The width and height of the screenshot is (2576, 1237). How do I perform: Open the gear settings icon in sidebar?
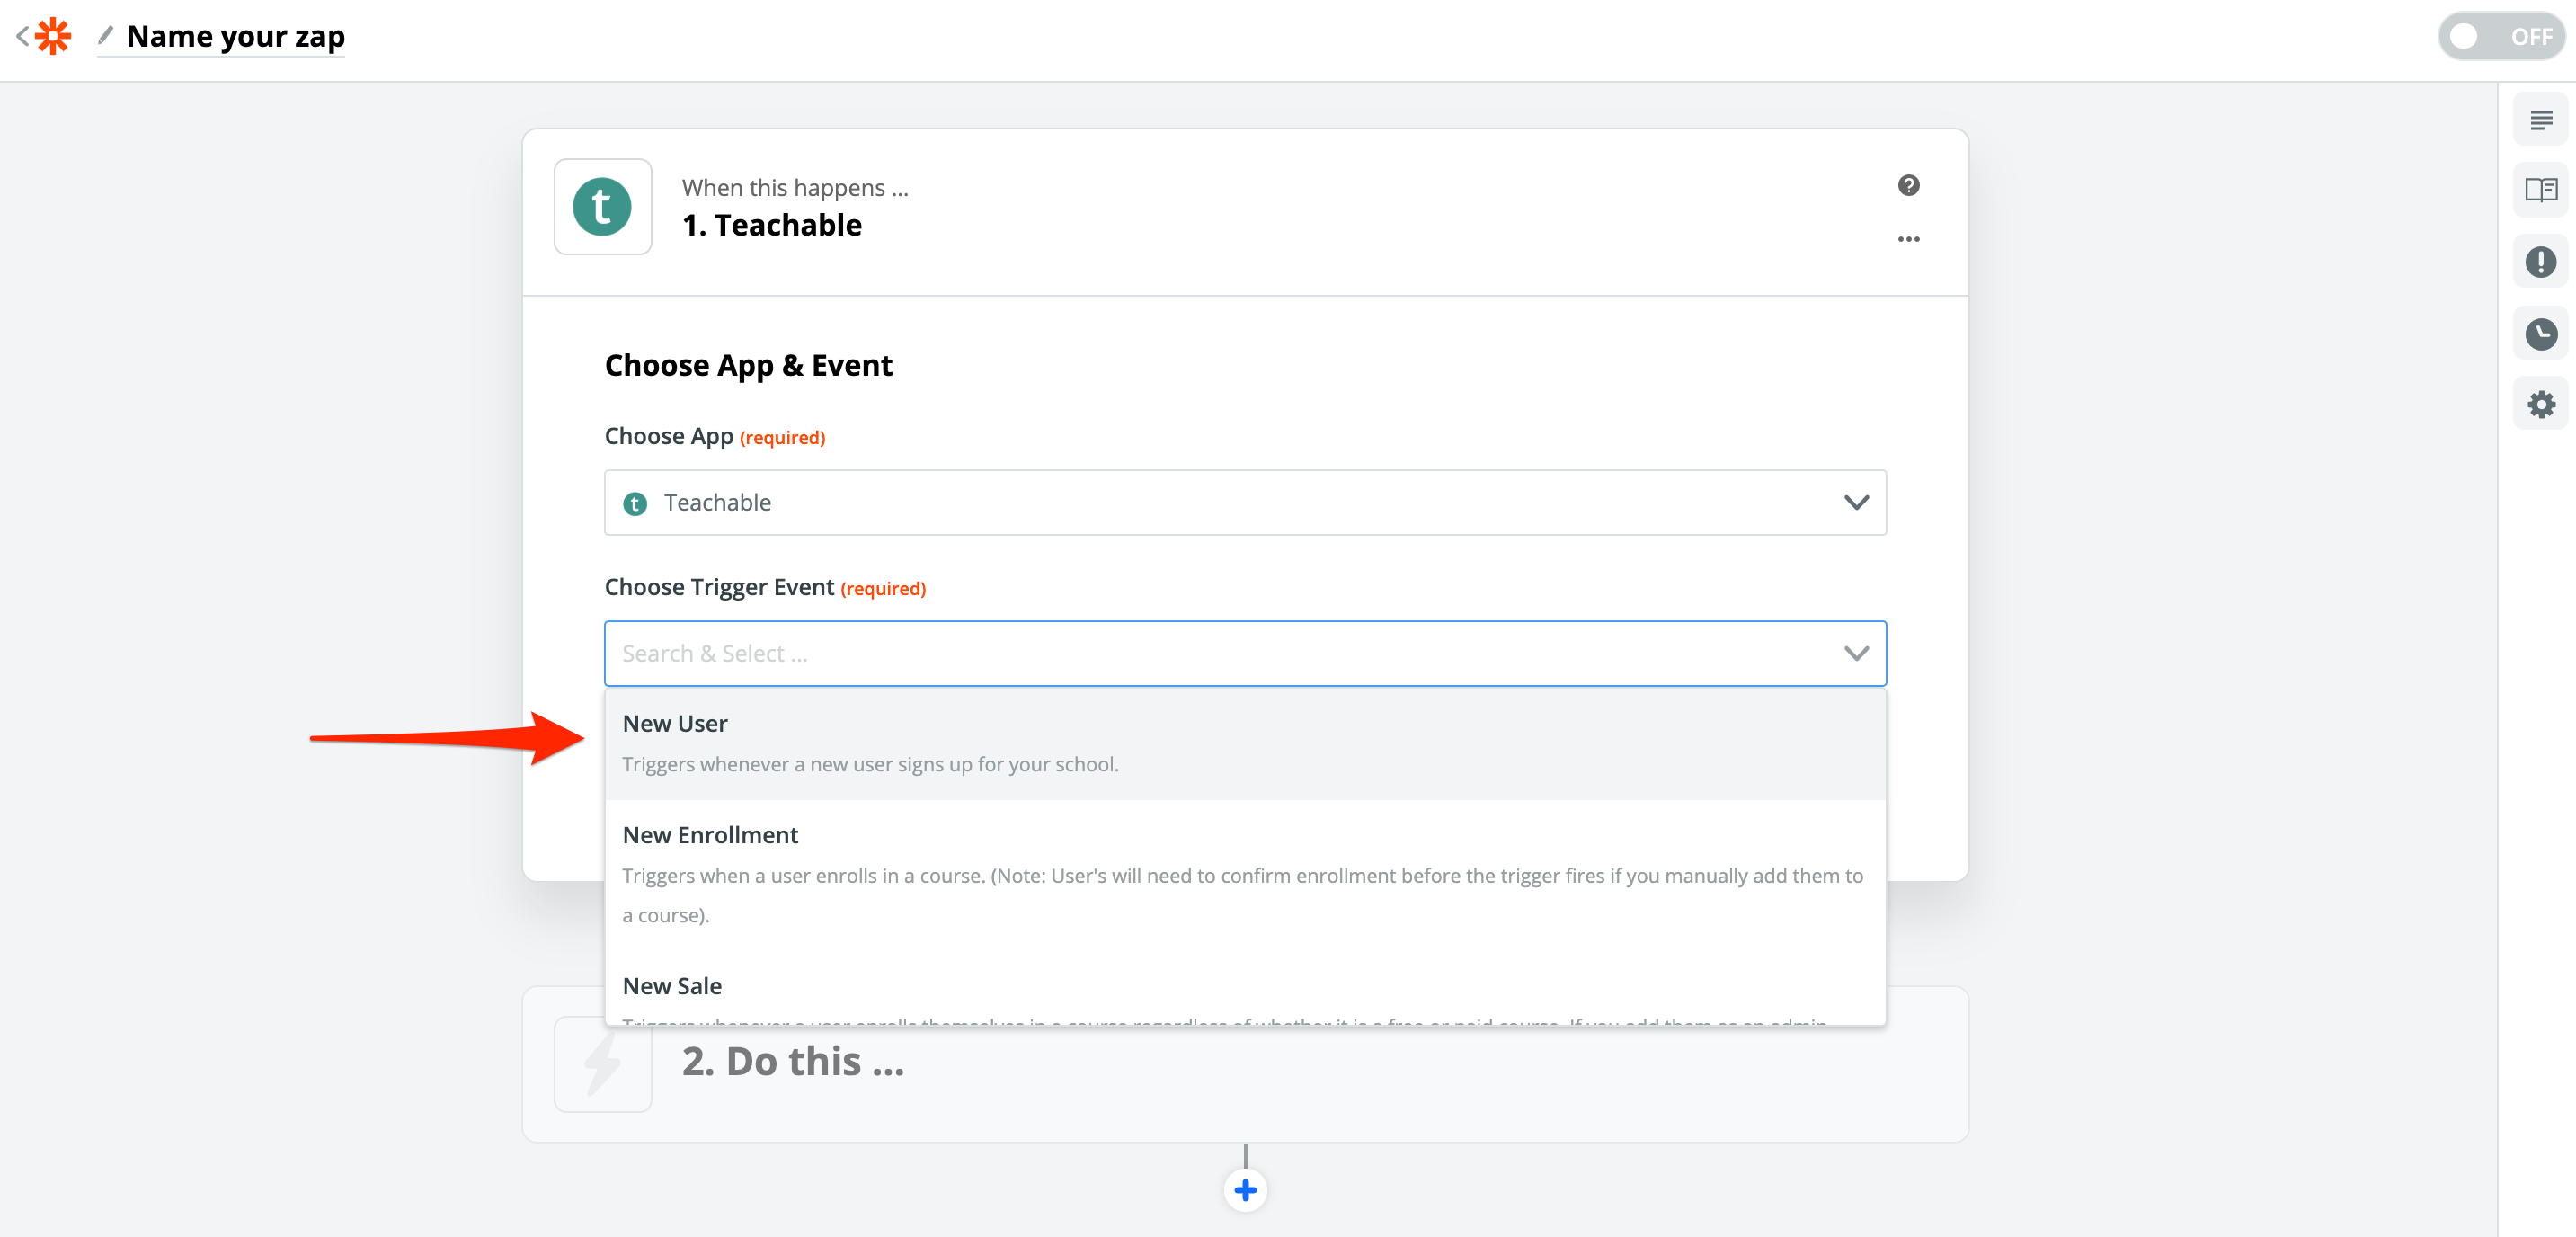2540,405
